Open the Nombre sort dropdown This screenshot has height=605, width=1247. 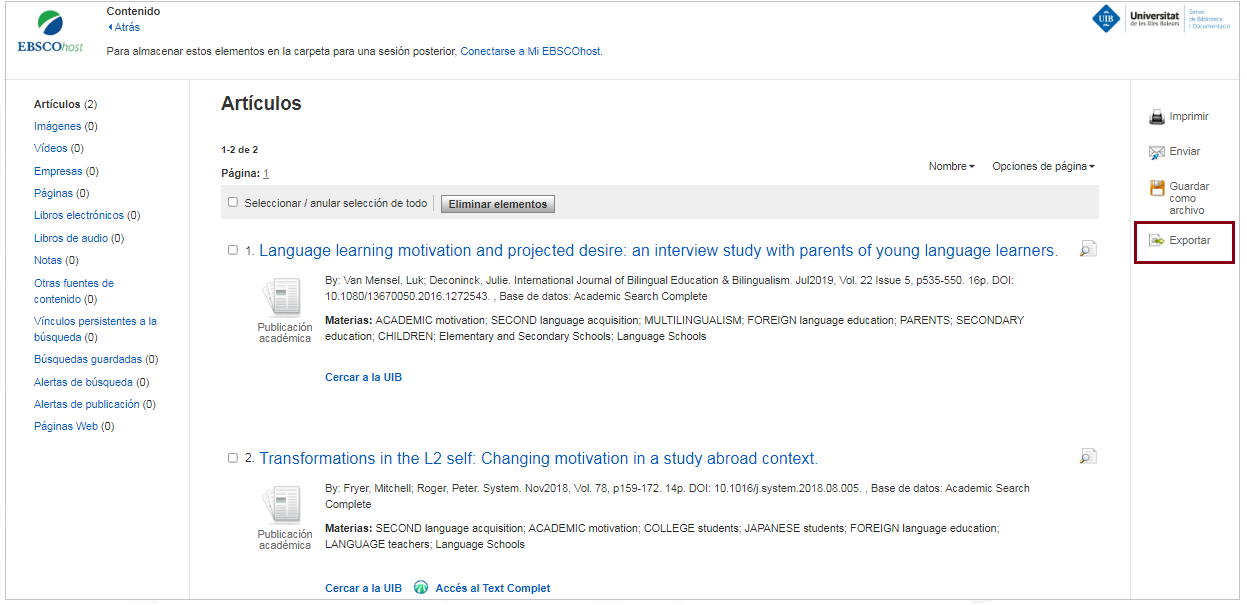[x=951, y=167]
